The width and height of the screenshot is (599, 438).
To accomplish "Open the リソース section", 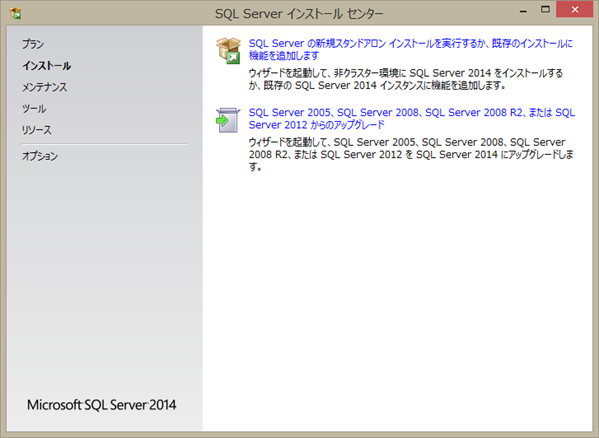I will (x=37, y=130).
